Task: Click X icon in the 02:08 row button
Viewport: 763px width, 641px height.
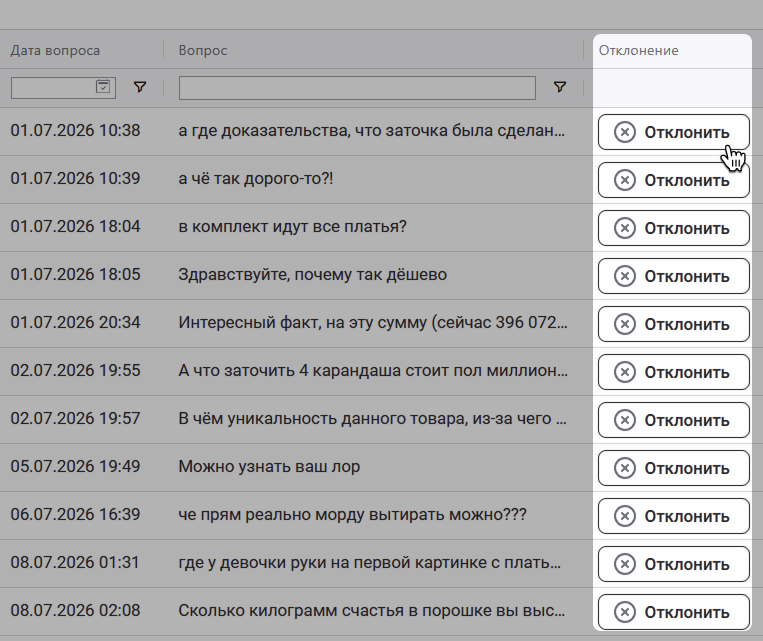Action: (x=625, y=612)
